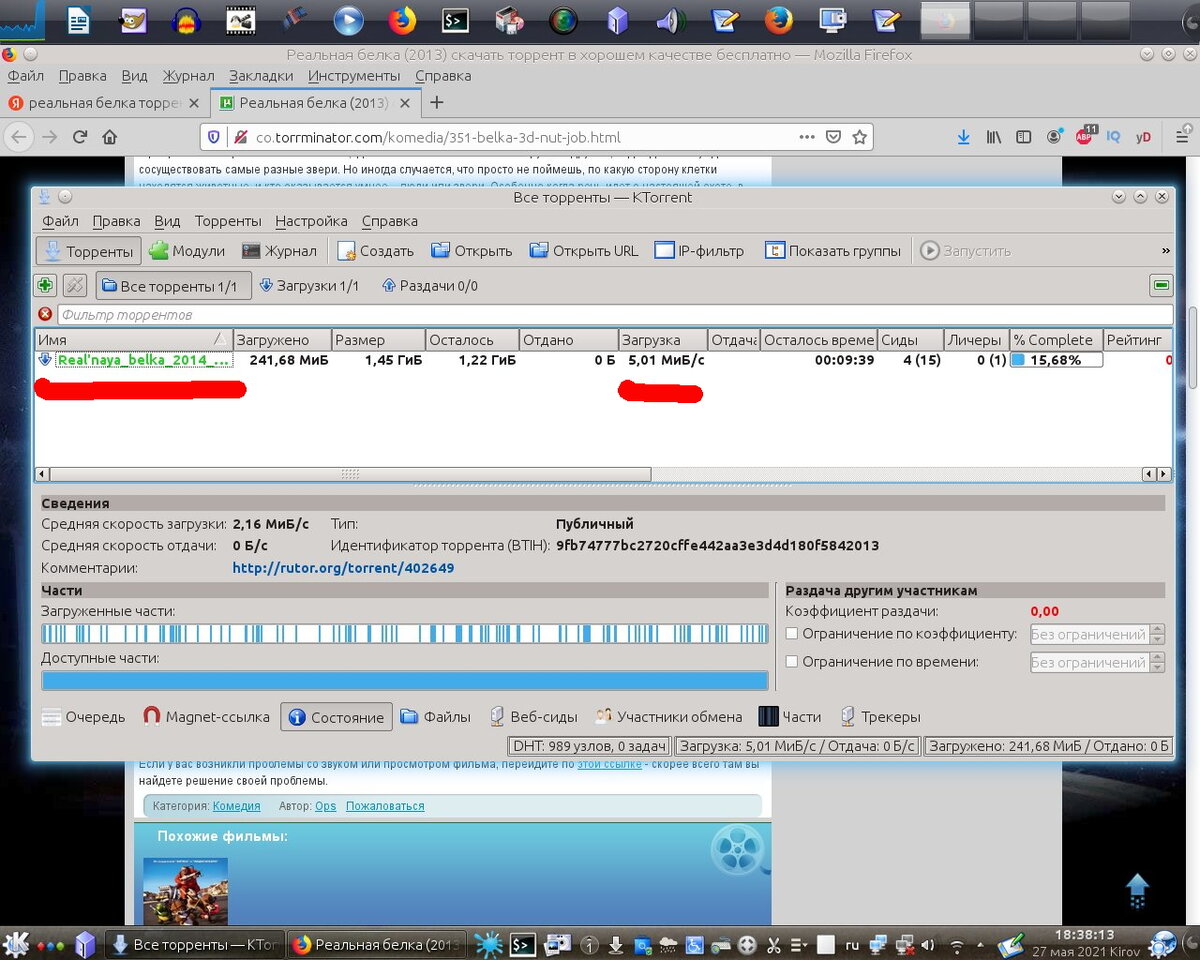Clear the torrent filter with the red X

pyautogui.click(x=45, y=315)
